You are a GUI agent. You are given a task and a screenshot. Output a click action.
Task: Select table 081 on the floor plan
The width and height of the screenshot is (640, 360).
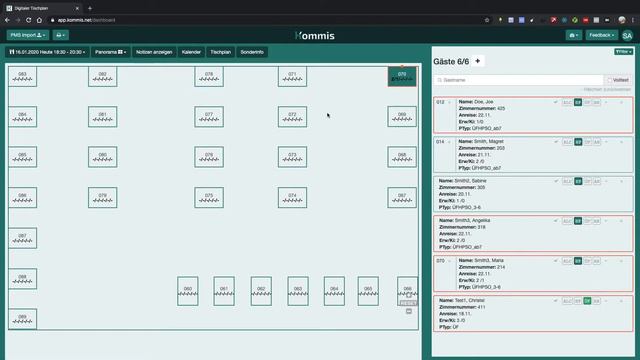102,117
